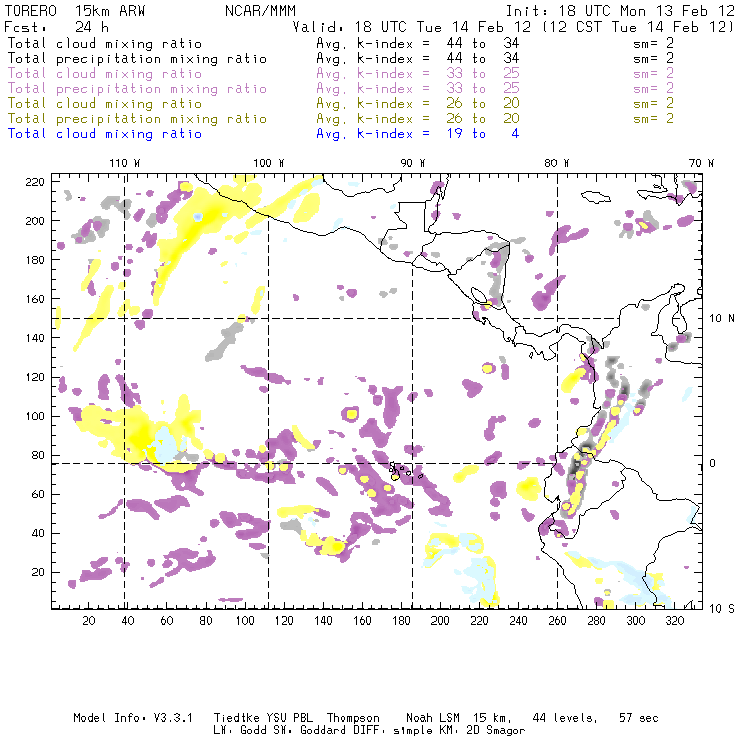Click the "0" equator latitude label

[713, 463]
